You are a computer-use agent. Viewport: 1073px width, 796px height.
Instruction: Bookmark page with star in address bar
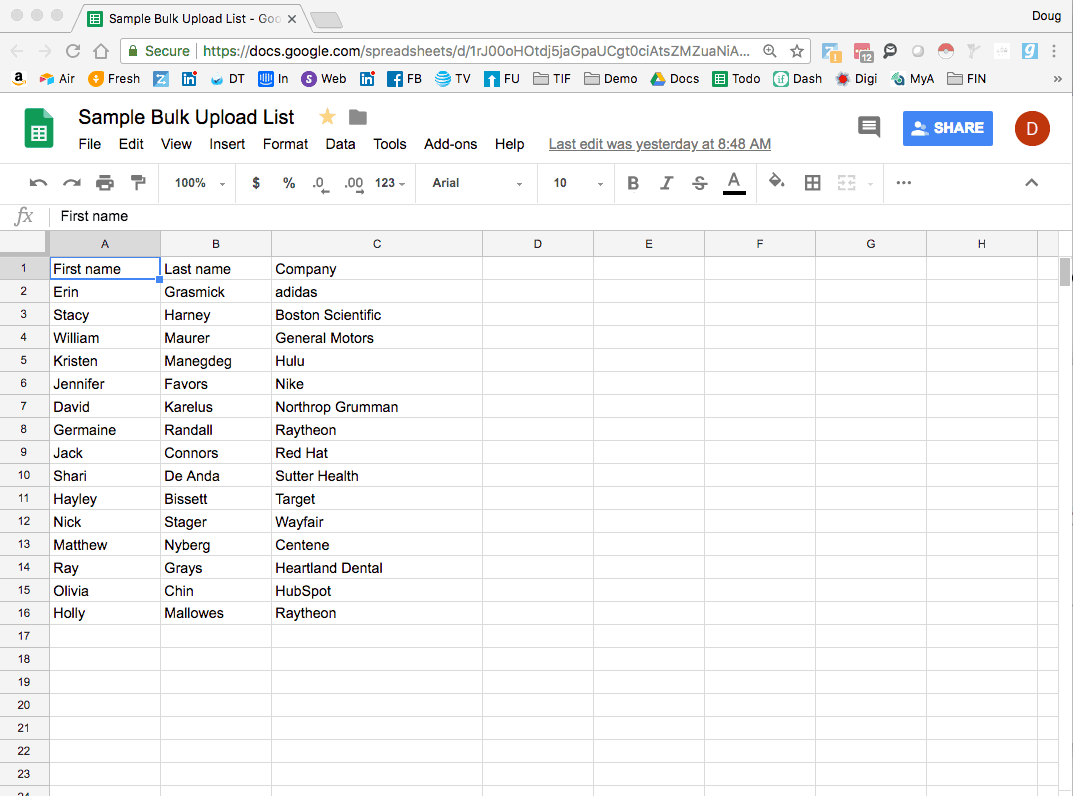coord(797,51)
